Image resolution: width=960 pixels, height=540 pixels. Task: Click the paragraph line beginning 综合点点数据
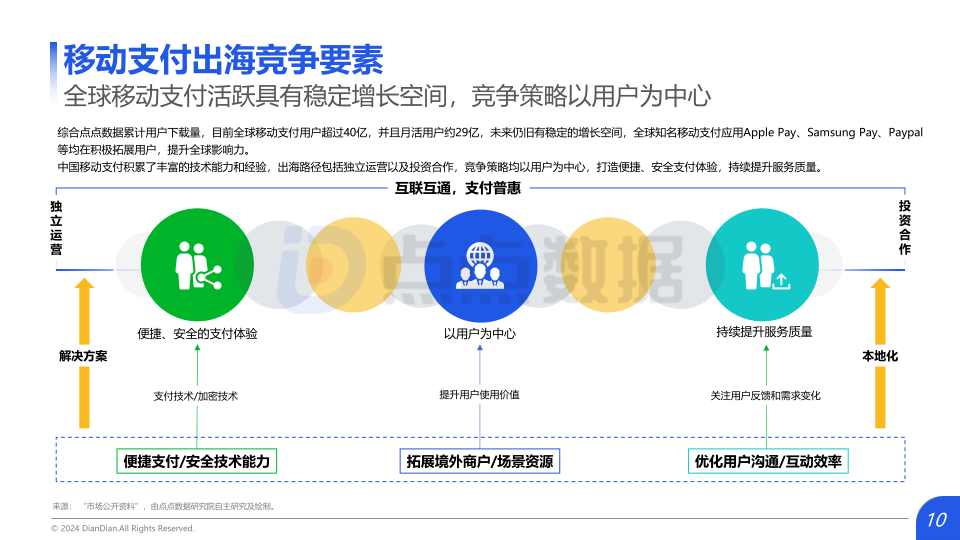[x=490, y=132]
